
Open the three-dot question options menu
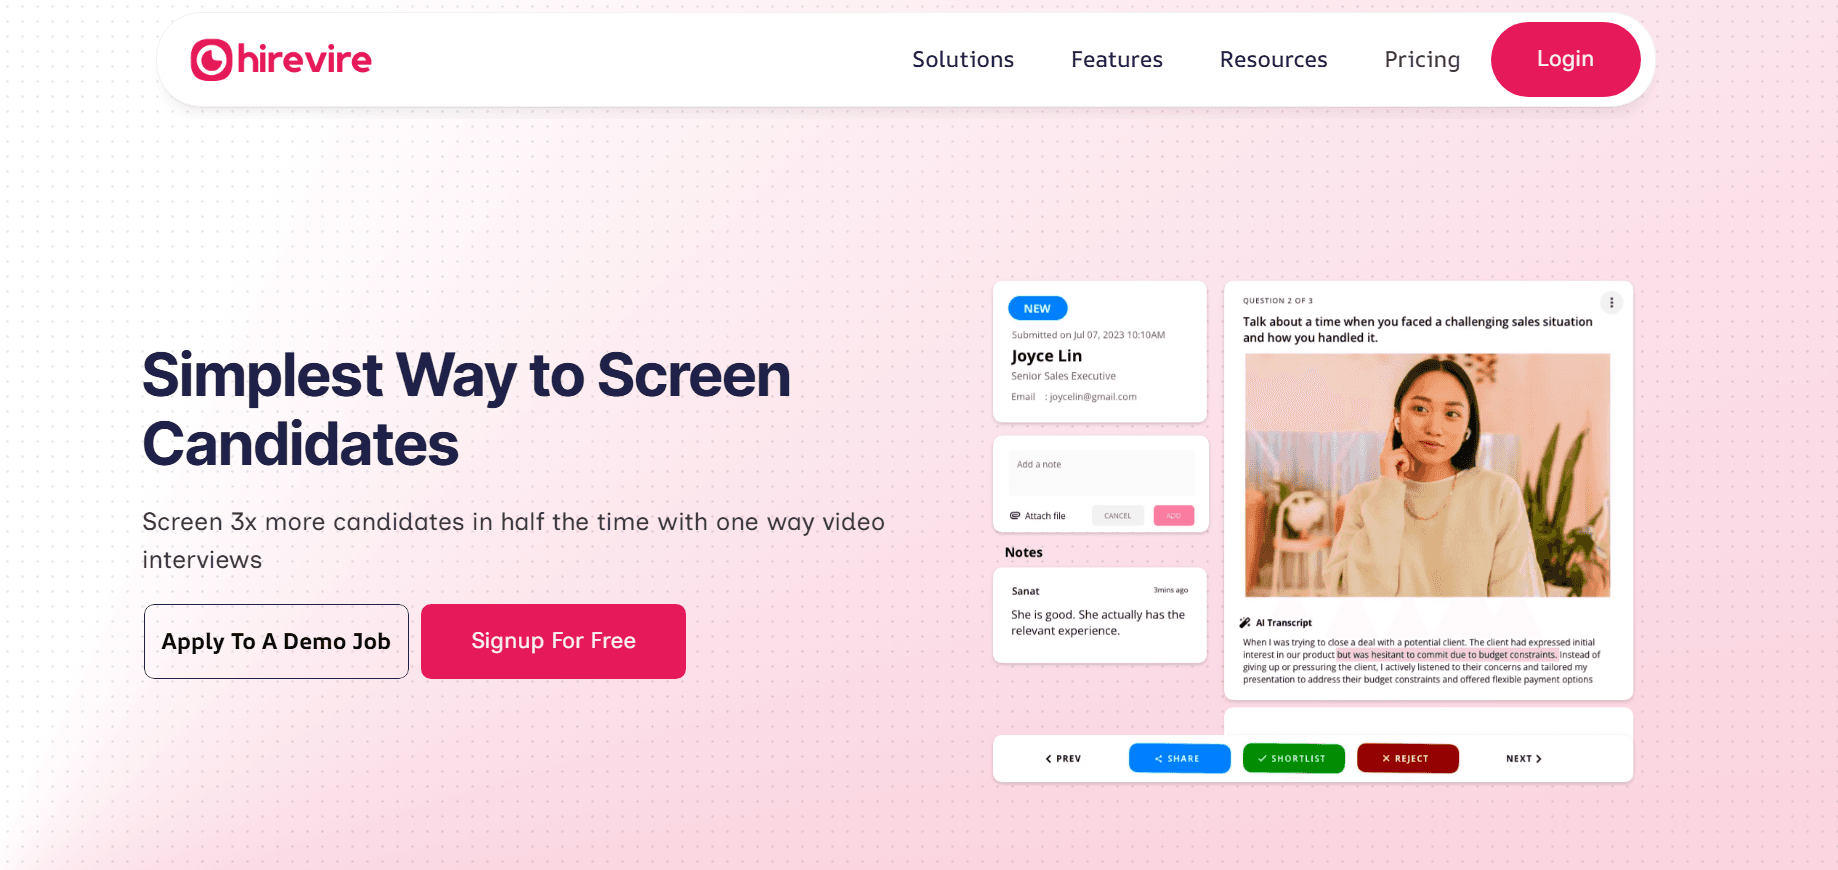pyautogui.click(x=1611, y=303)
